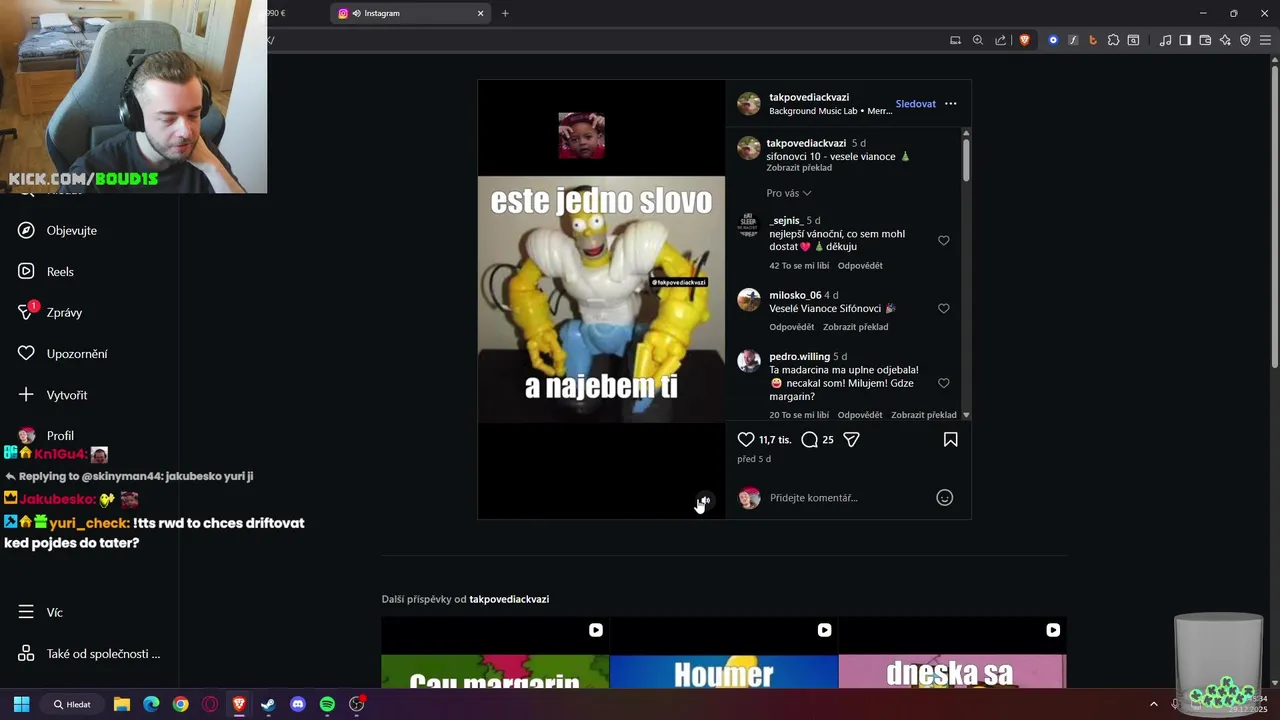Open the Leo AI sparkle icon
Viewport: 1280px width, 720px height.
click(x=1225, y=40)
